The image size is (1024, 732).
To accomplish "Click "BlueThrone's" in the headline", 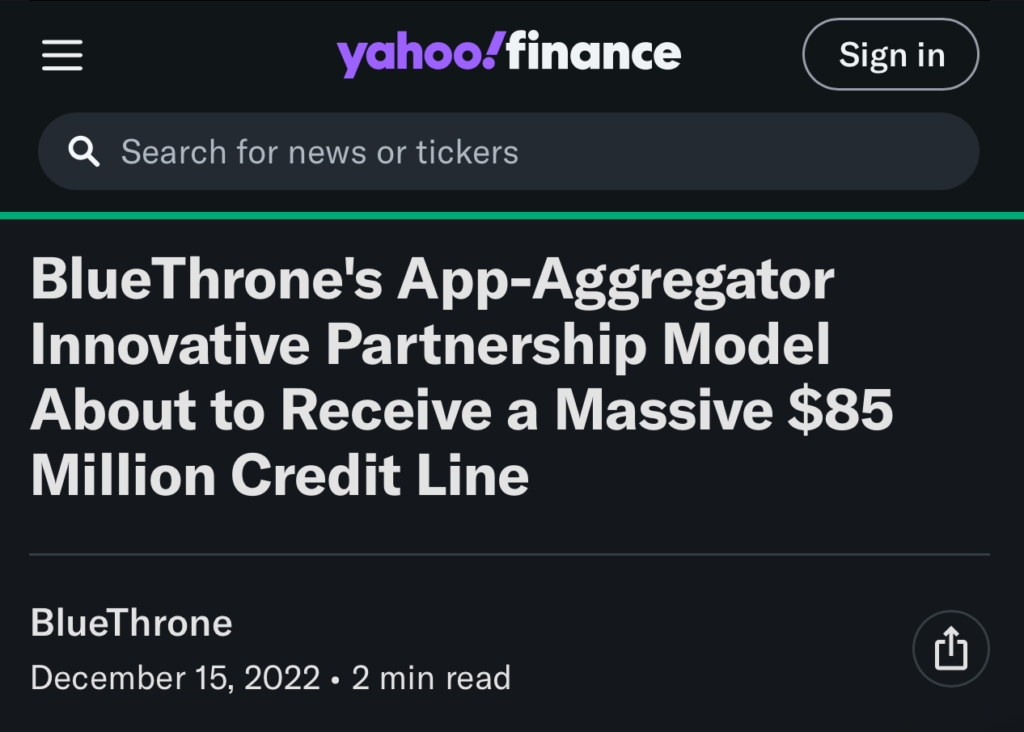I will tap(207, 281).
